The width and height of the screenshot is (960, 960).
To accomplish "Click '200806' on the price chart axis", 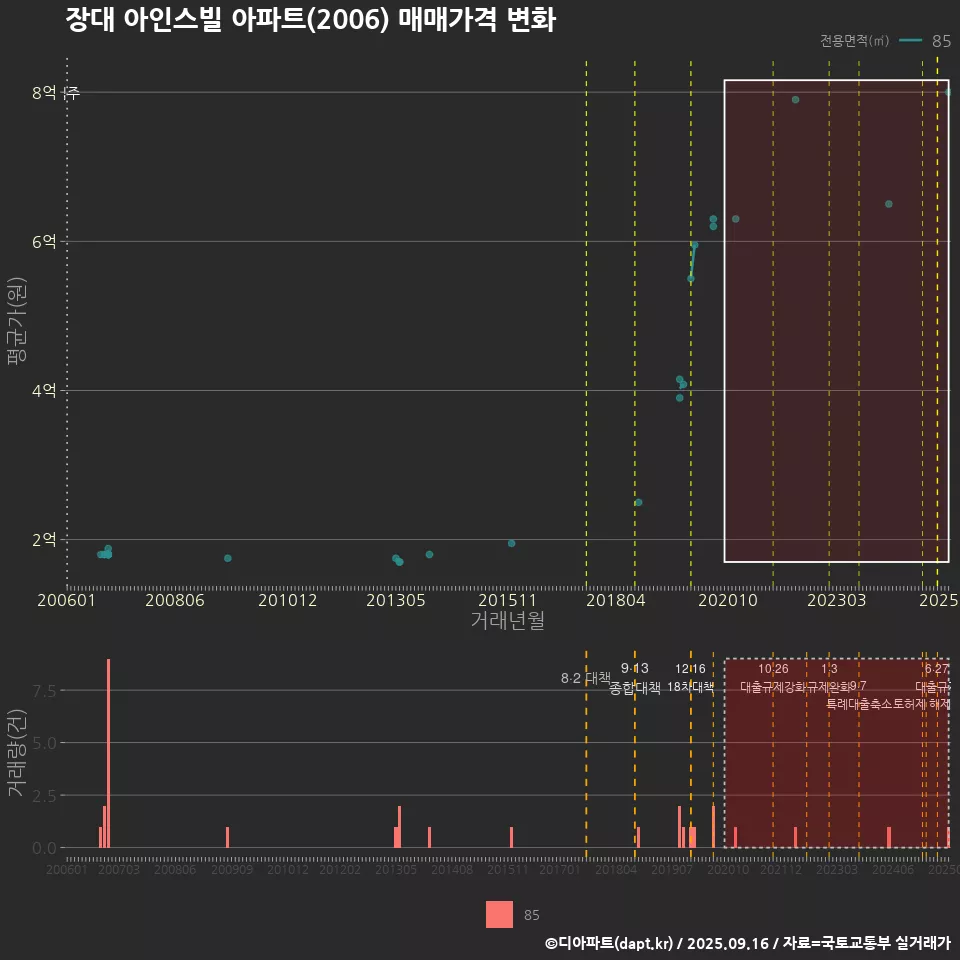I will pyautogui.click(x=174, y=600).
